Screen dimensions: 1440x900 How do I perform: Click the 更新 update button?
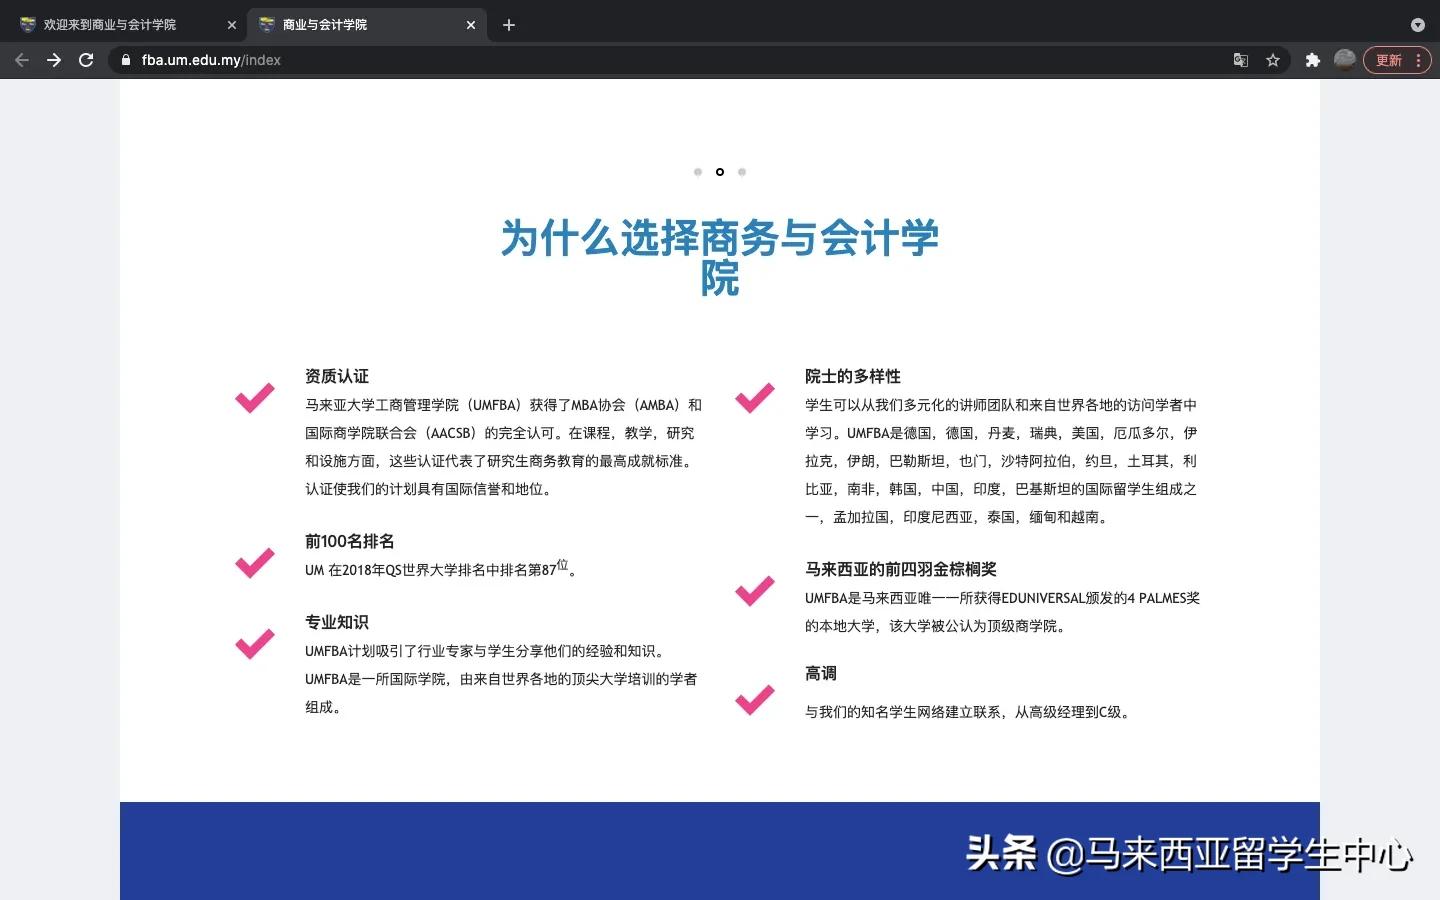pos(1389,60)
